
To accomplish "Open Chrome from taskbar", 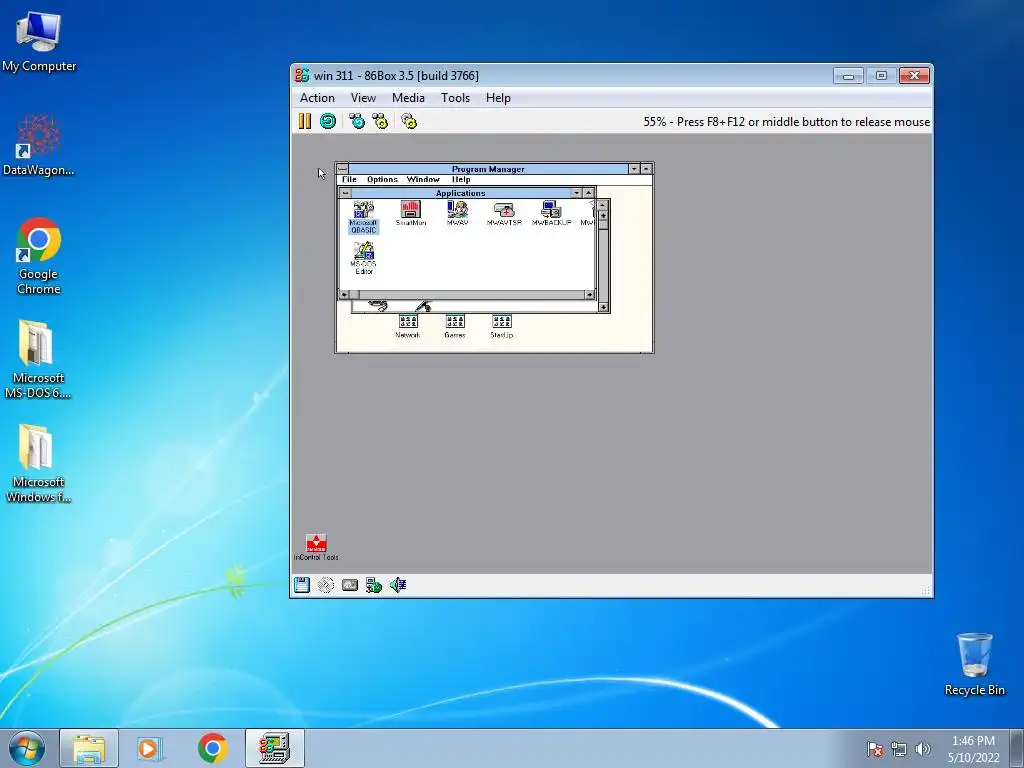I will click(x=212, y=748).
